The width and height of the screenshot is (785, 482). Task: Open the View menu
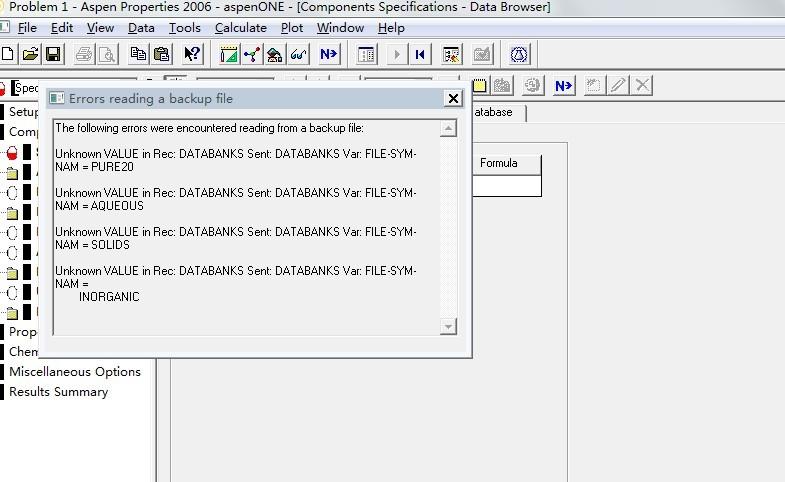pos(100,28)
